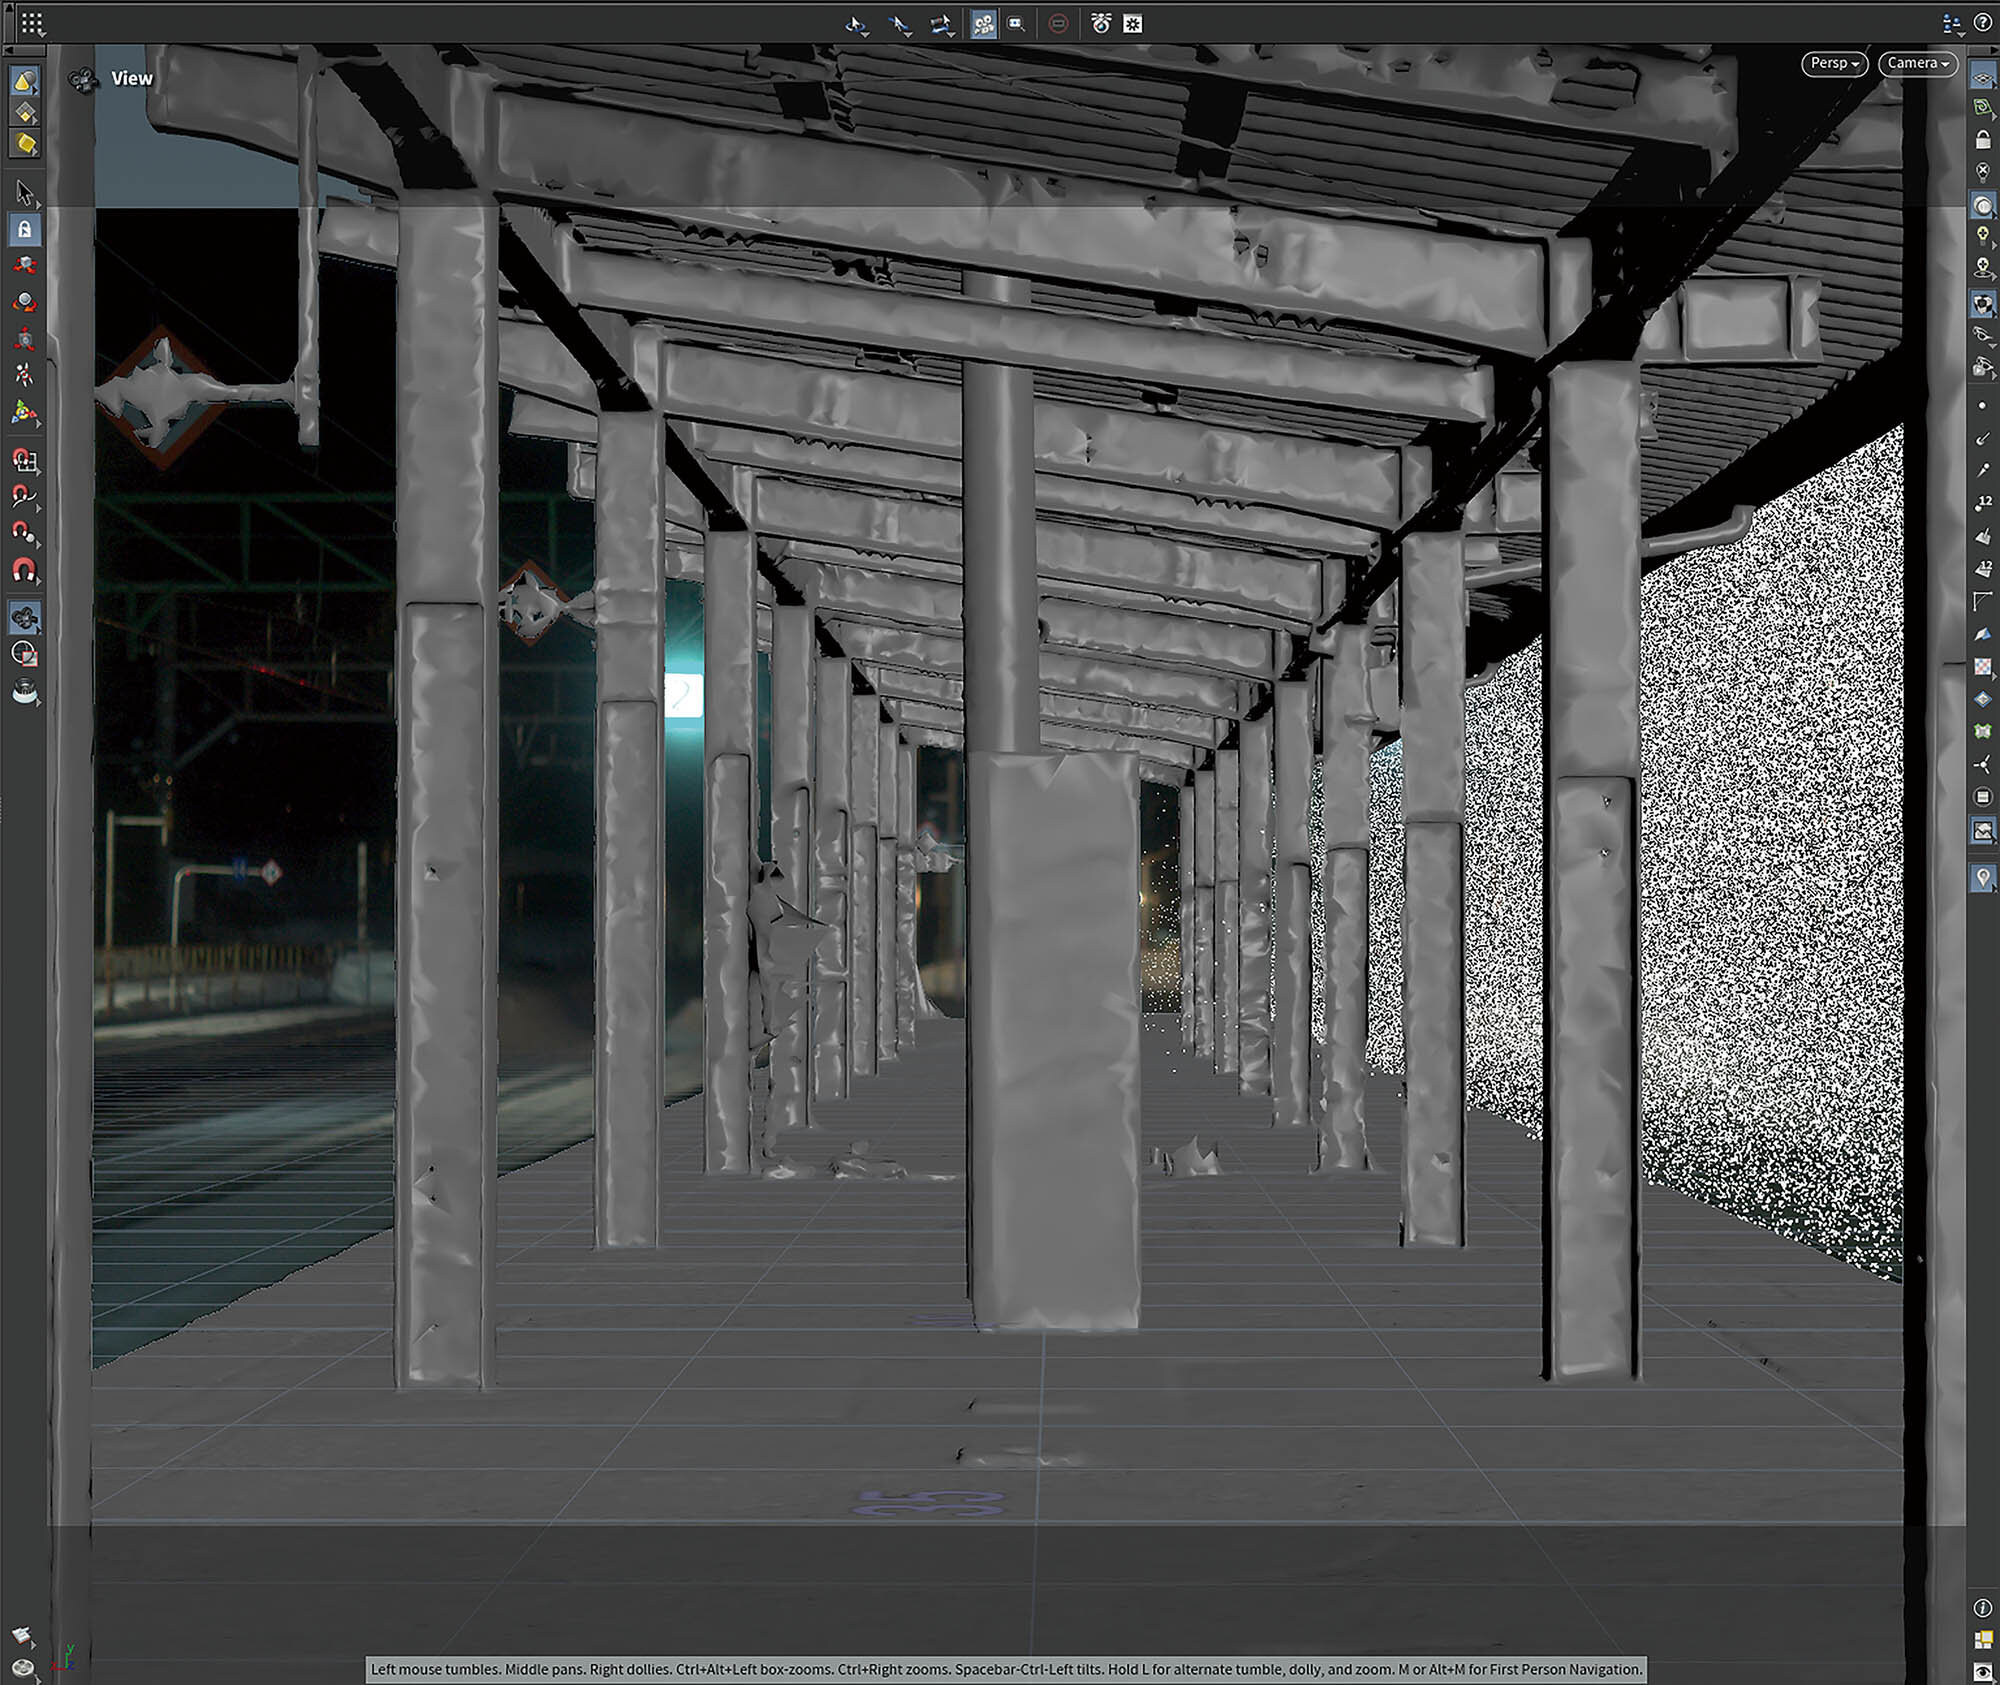The height and width of the screenshot is (1685, 2000).
Task: Click the display options info icon
Action: pos(1982,1608)
